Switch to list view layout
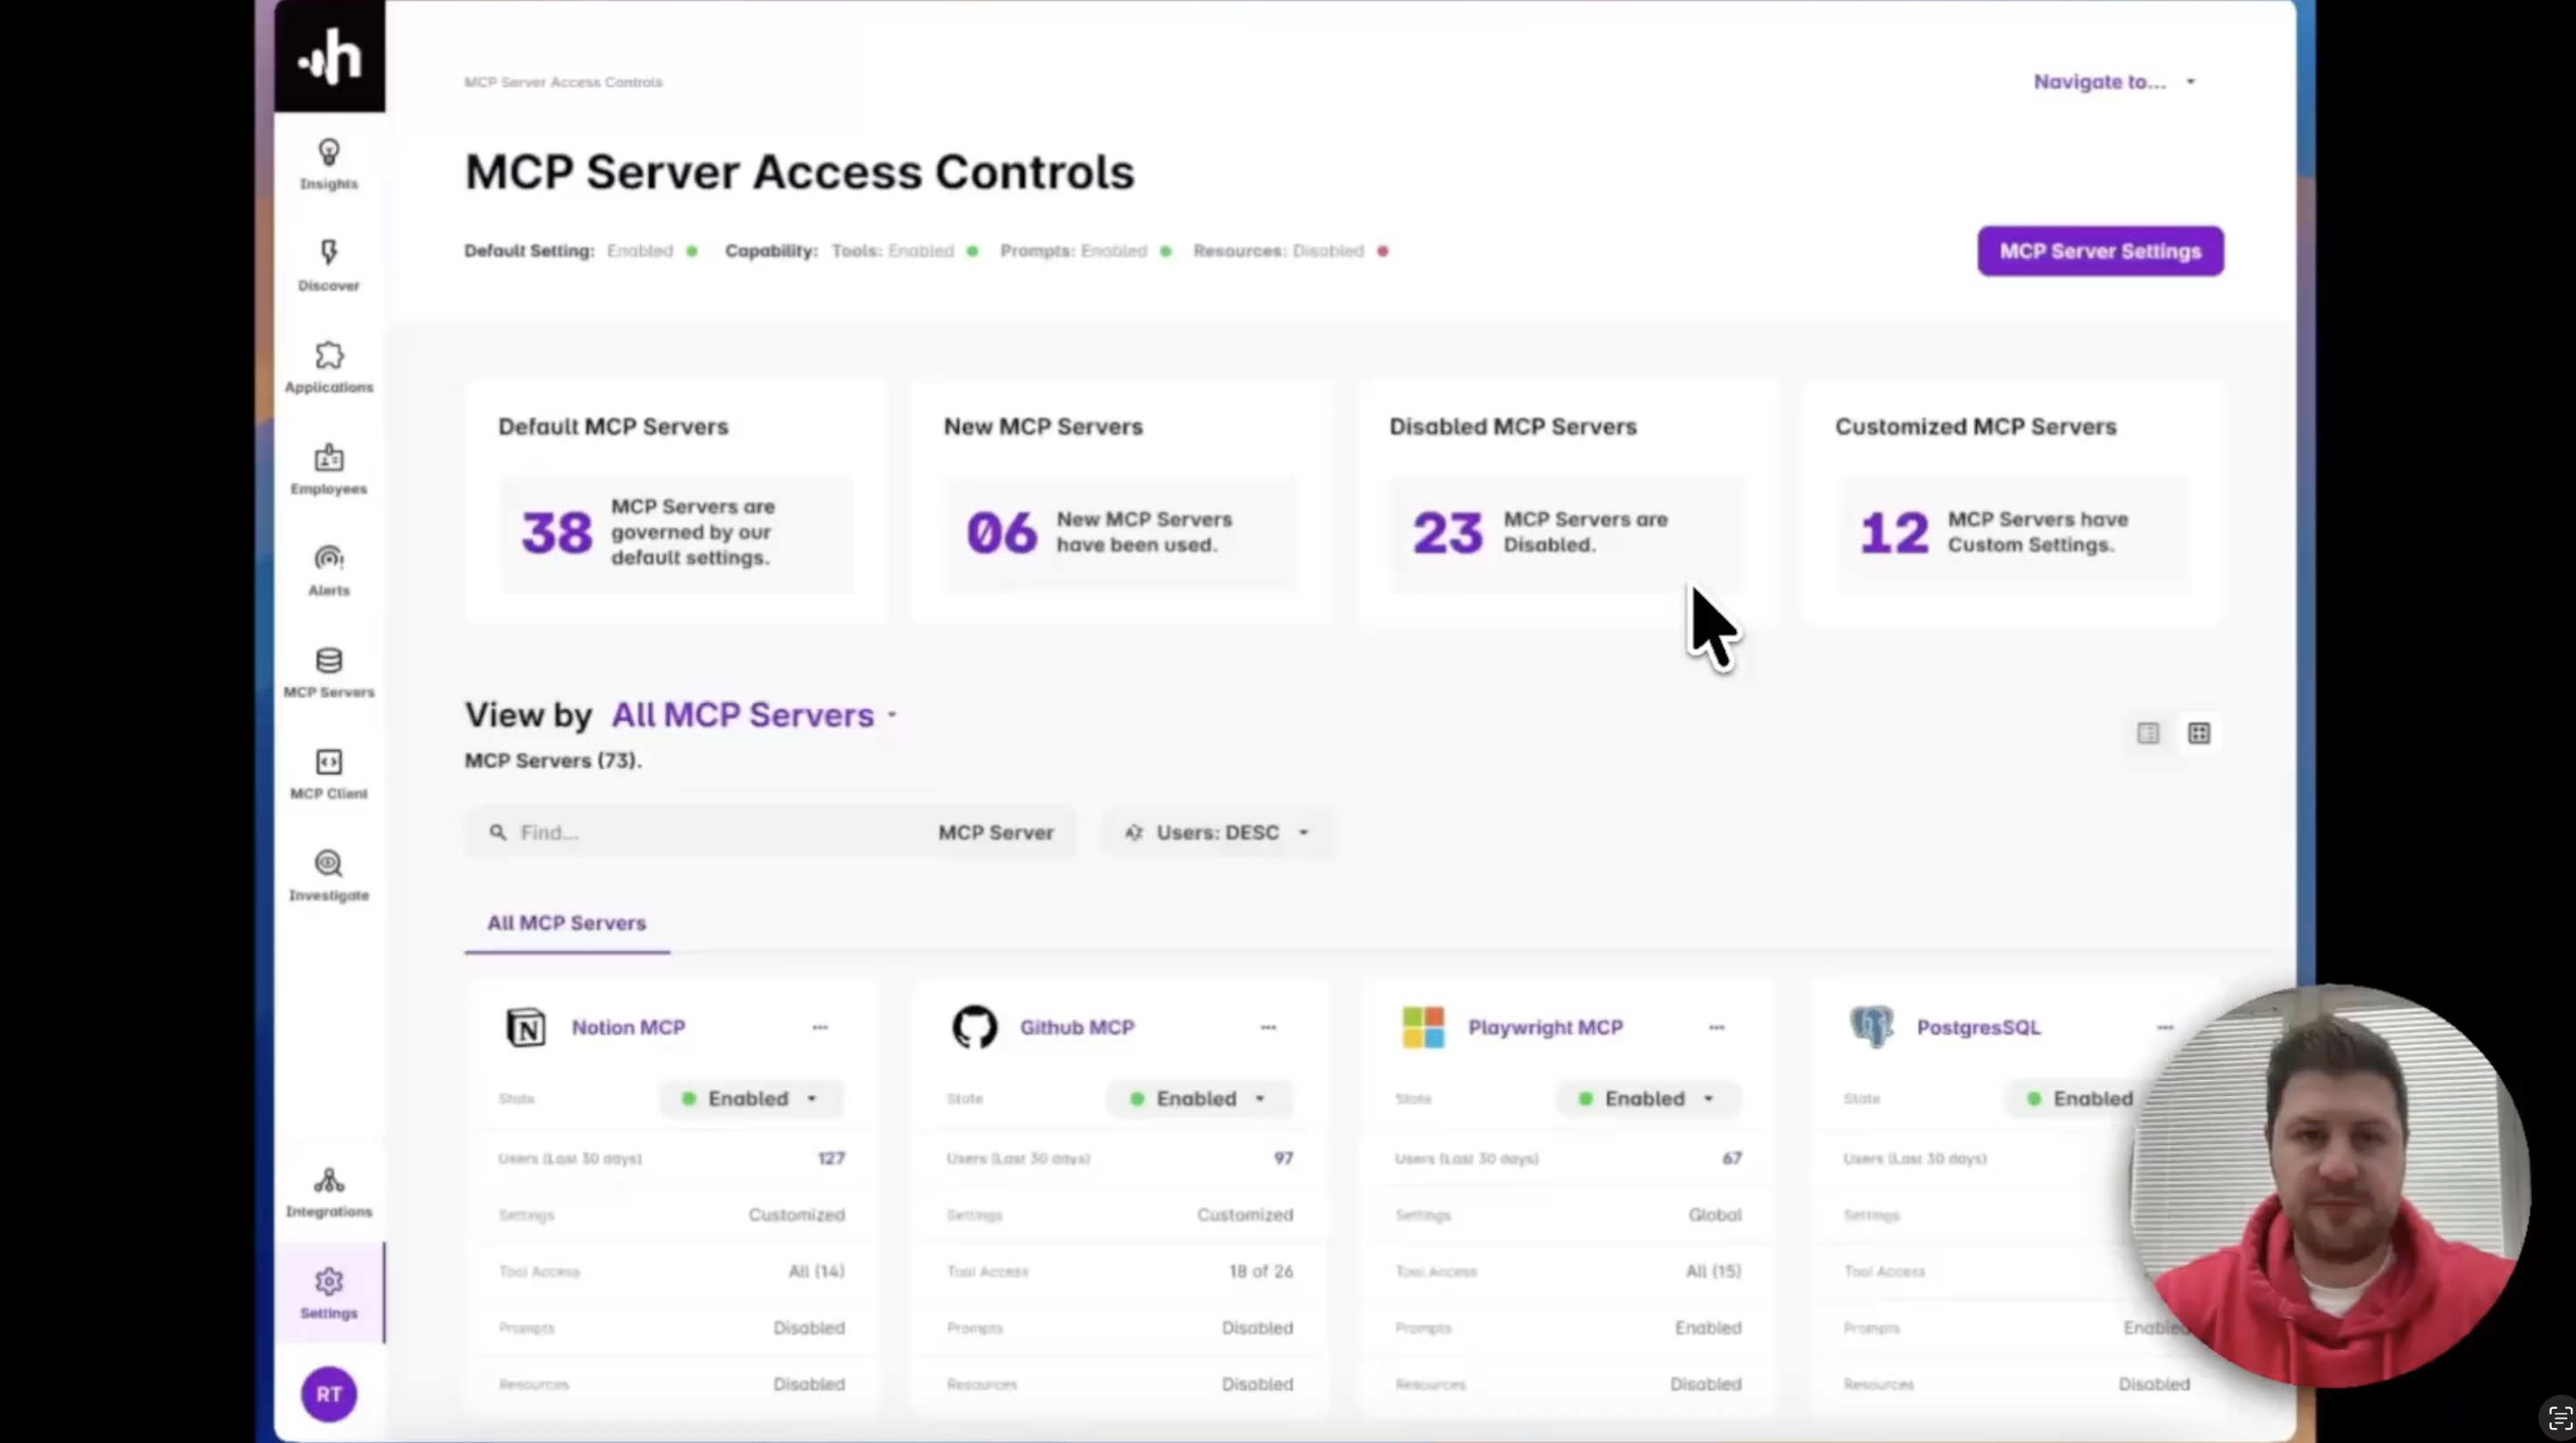 coord(2147,733)
